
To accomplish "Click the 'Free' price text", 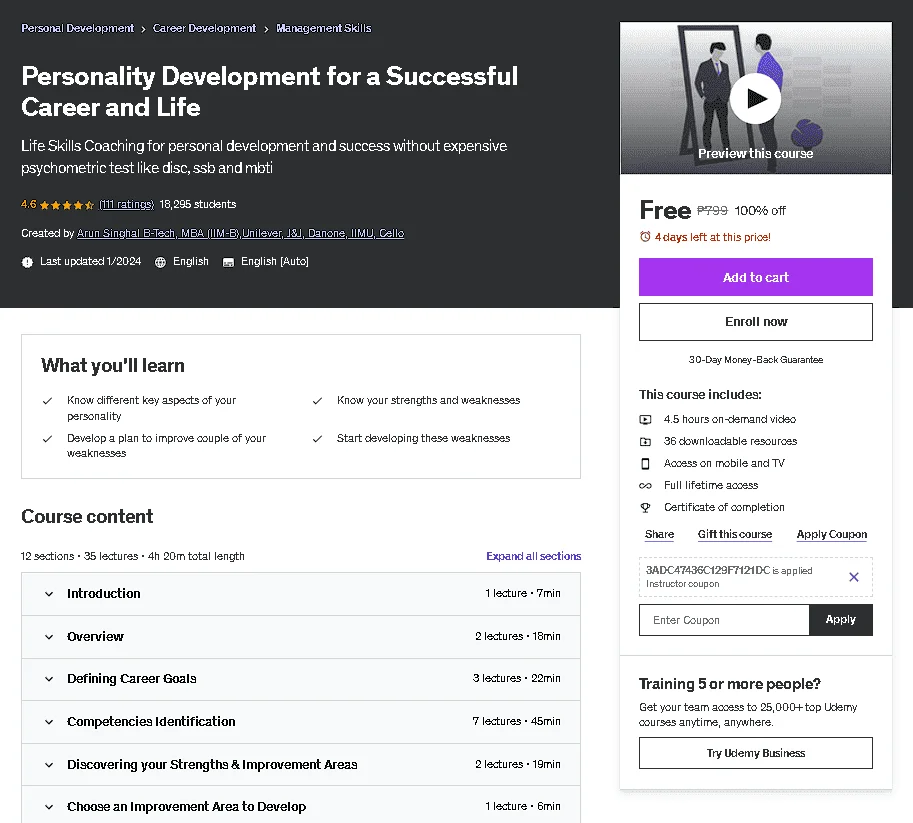I will pos(665,210).
